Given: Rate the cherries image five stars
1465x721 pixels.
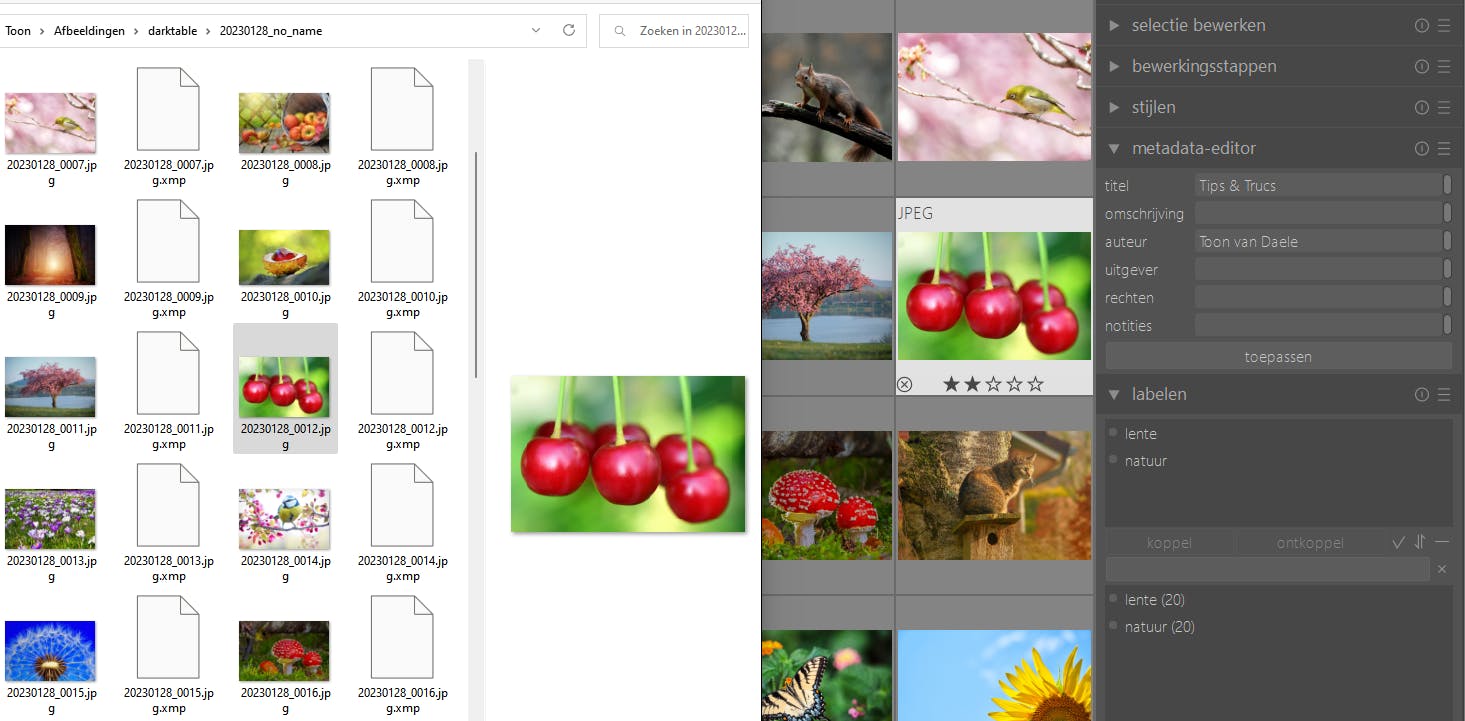Looking at the screenshot, I should (x=1035, y=384).
